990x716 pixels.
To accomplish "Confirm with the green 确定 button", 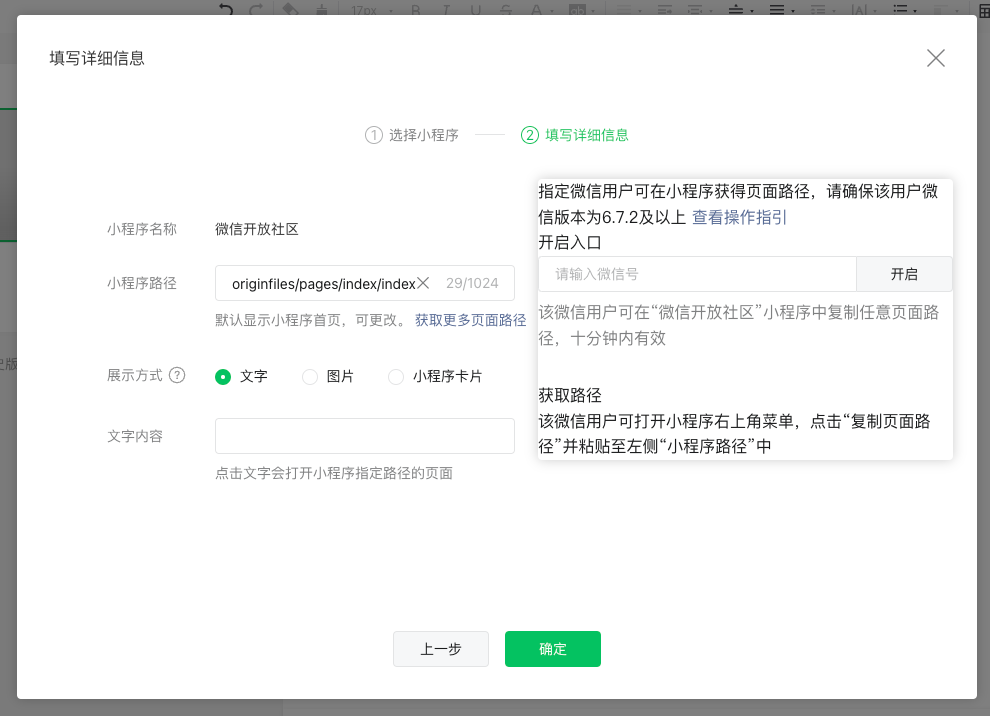I will [x=552, y=648].
